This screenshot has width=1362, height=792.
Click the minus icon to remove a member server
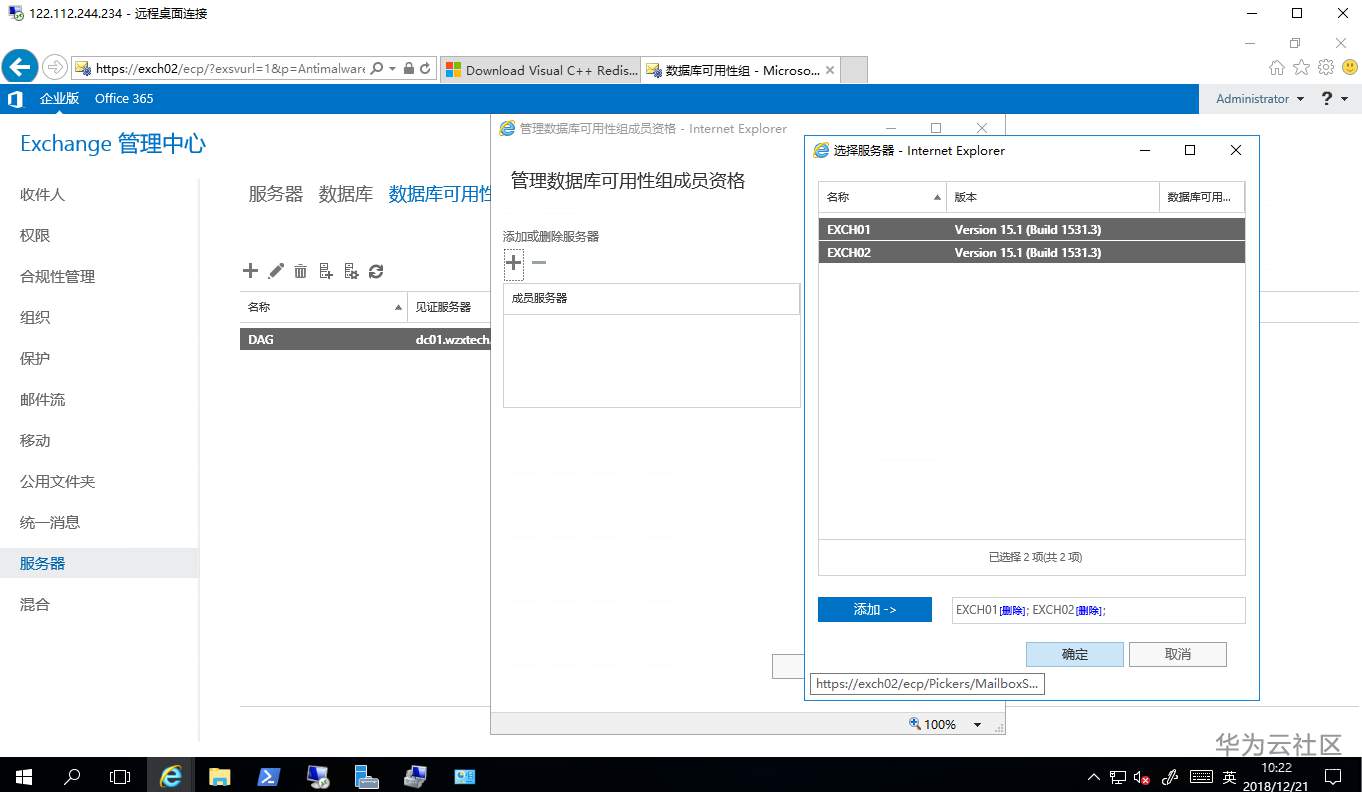tap(538, 263)
